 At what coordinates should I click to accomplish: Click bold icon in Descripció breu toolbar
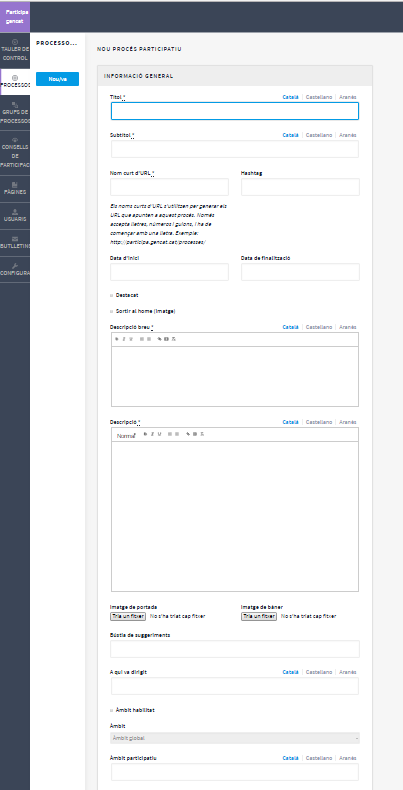116,339
